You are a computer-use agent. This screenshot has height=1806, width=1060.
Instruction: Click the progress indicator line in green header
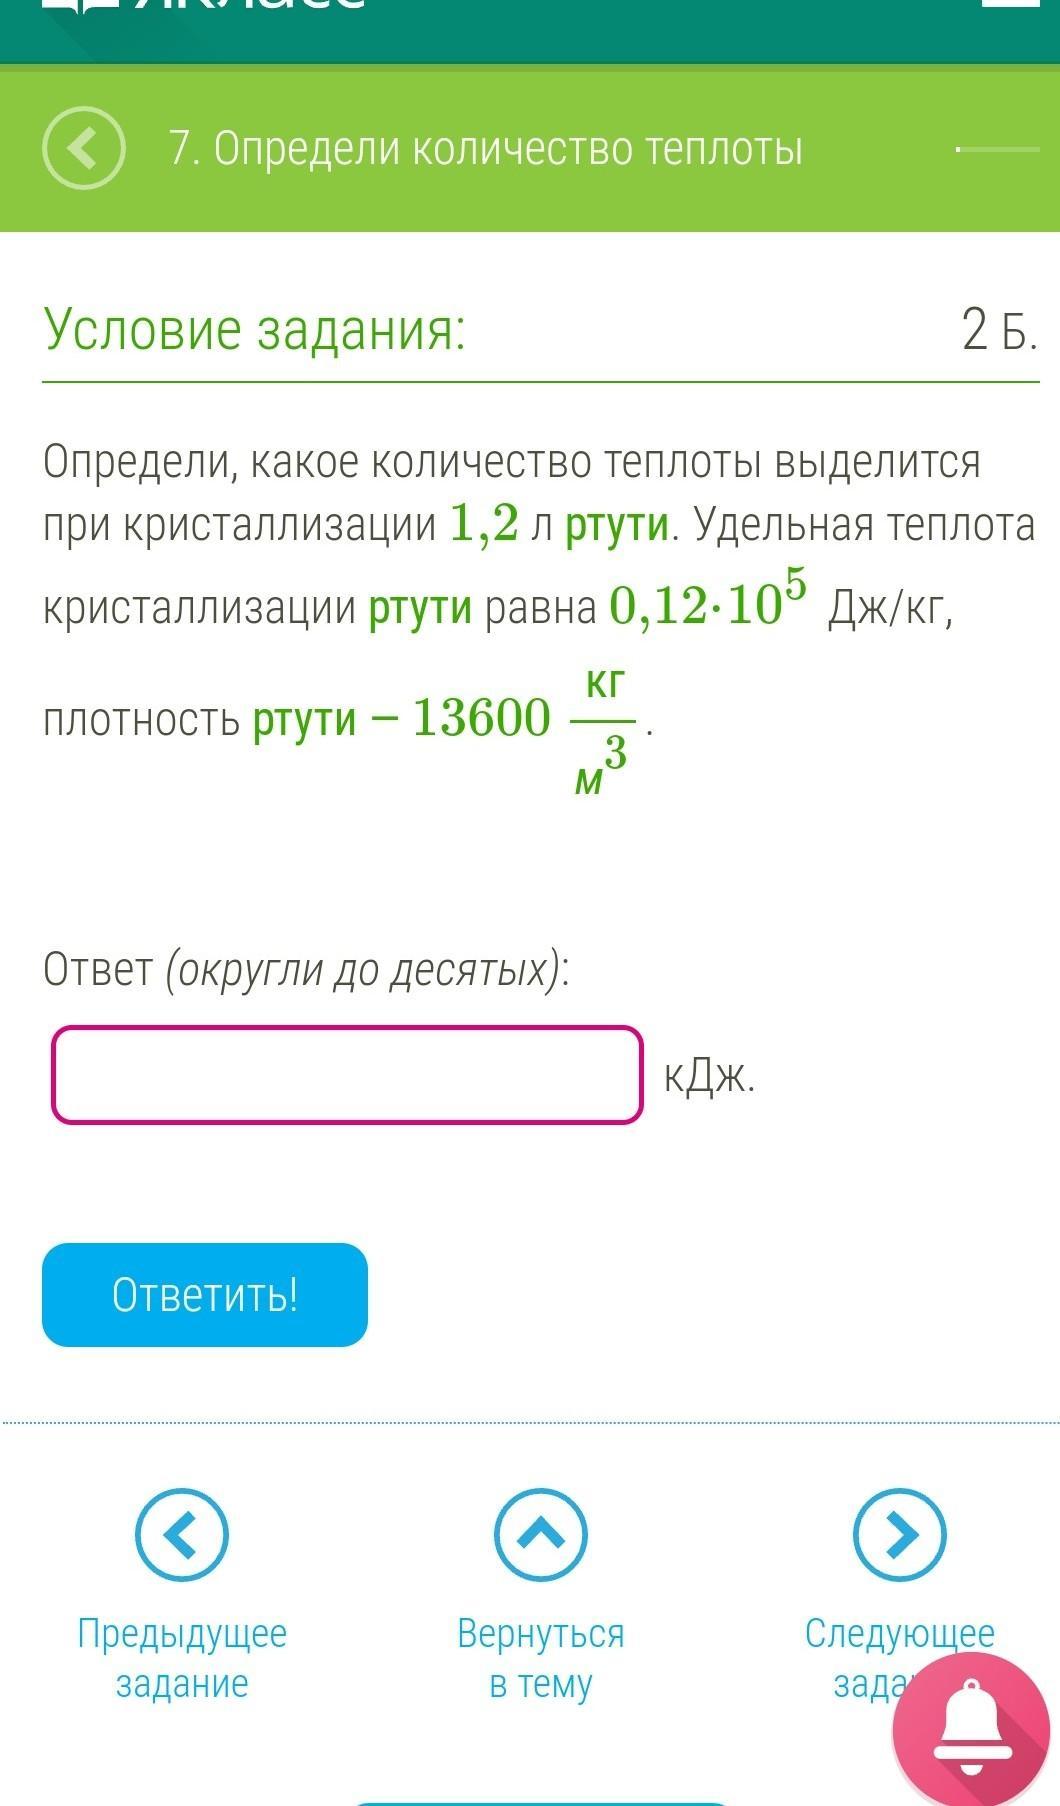[998, 150]
